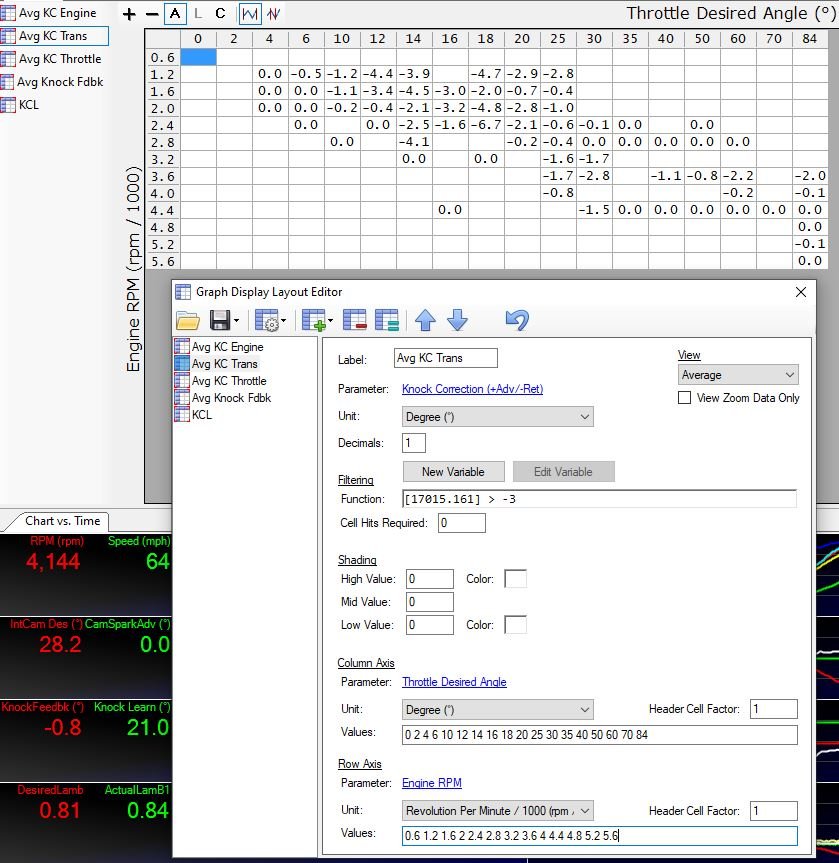Viewport: 839px width, 863px height.
Task: Open KCL graph in the top-left list
Action: [20, 105]
